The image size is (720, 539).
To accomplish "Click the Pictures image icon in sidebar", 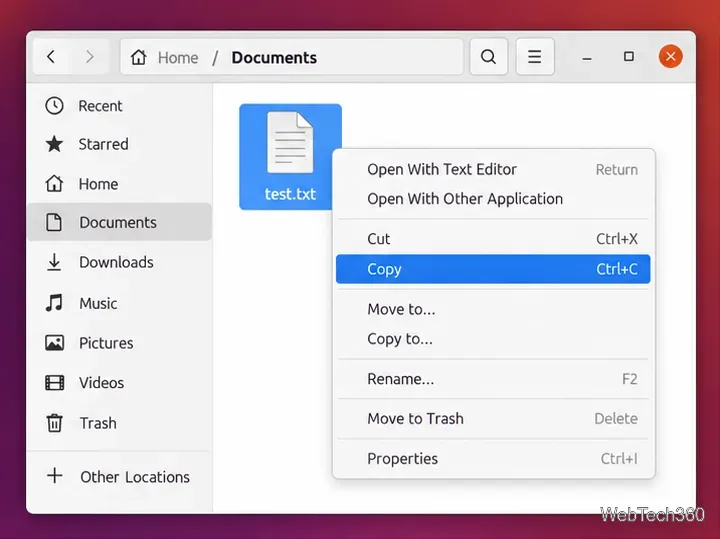I will click(x=54, y=343).
